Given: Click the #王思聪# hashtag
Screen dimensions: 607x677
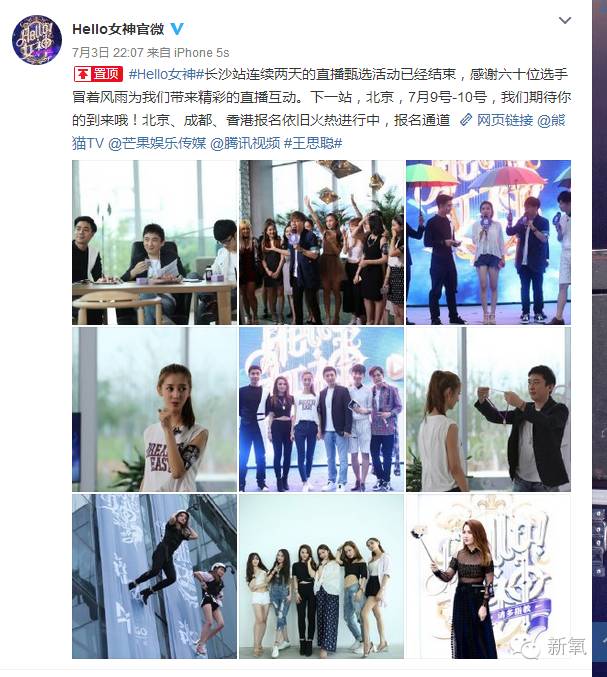Looking at the screenshot, I should [x=313, y=143].
